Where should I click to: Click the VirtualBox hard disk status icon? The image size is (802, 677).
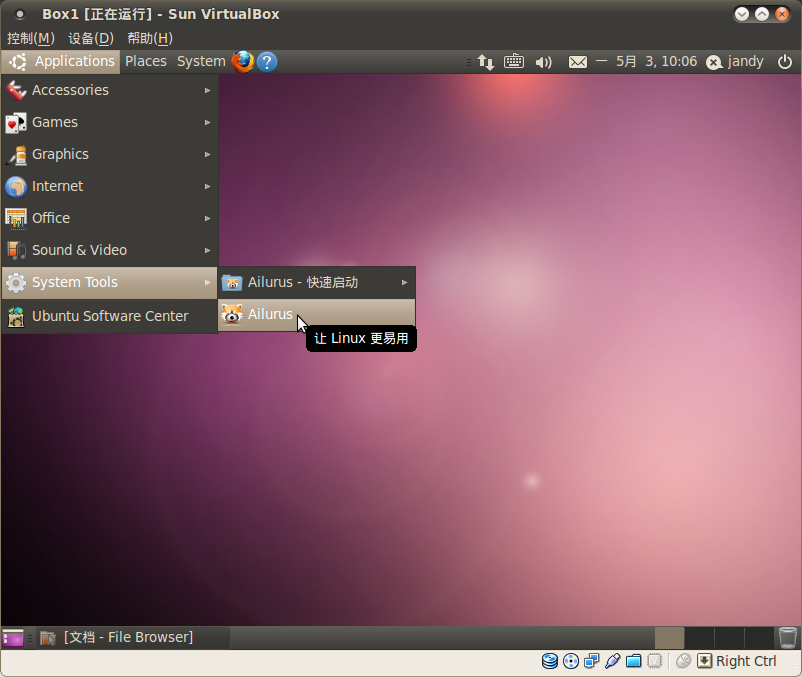(550, 661)
